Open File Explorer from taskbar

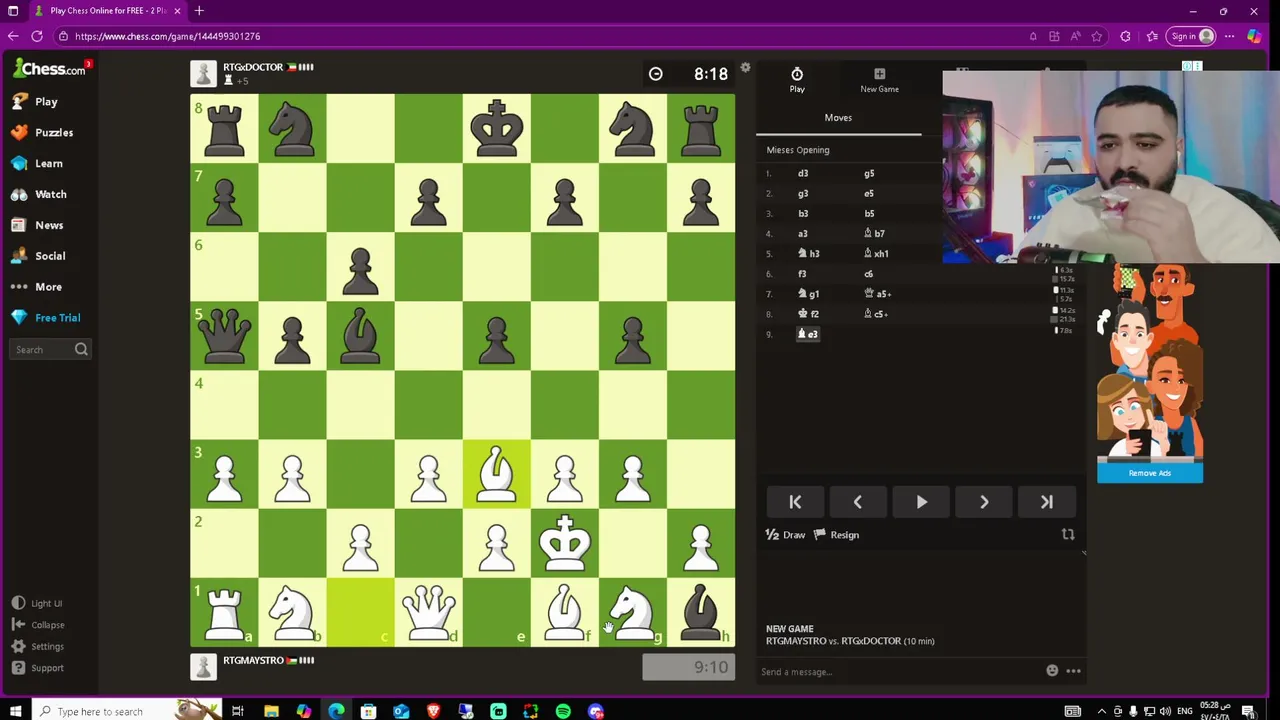click(x=271, y=711)
